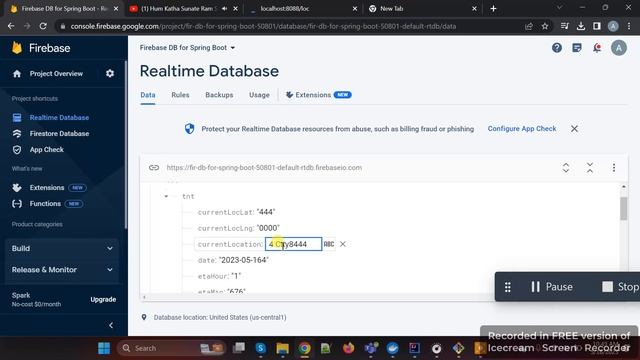
Task: Go back in browser
Action: pos(11,26)
